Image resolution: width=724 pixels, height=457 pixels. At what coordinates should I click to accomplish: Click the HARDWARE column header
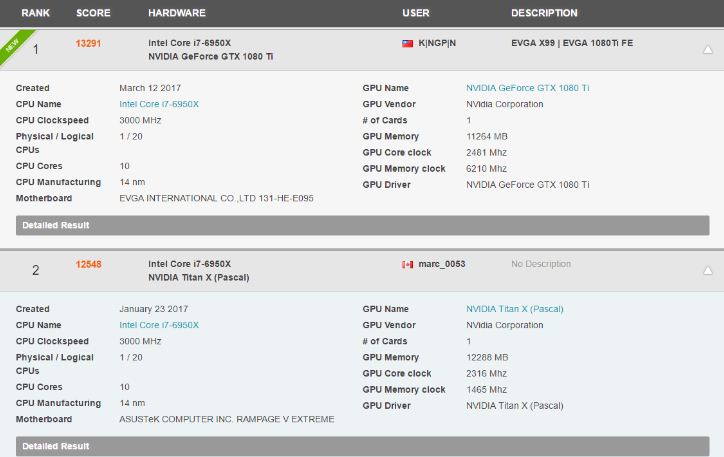[x=177, y=13]
